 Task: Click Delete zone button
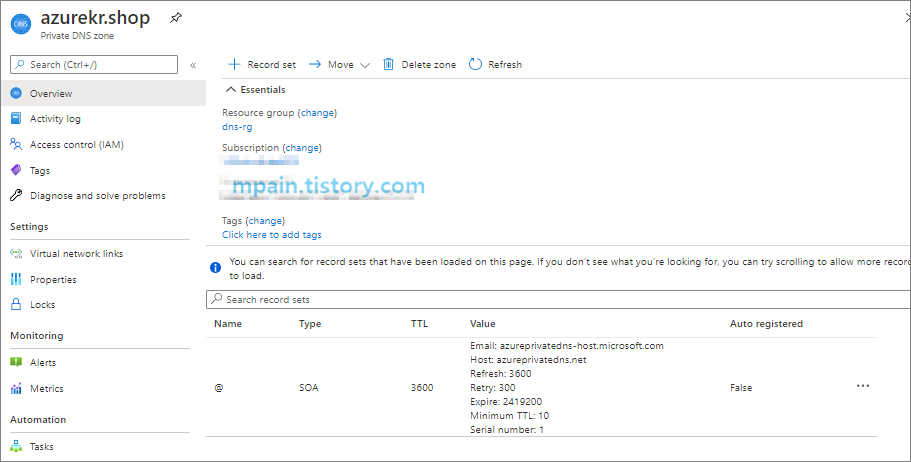[419, 65]
